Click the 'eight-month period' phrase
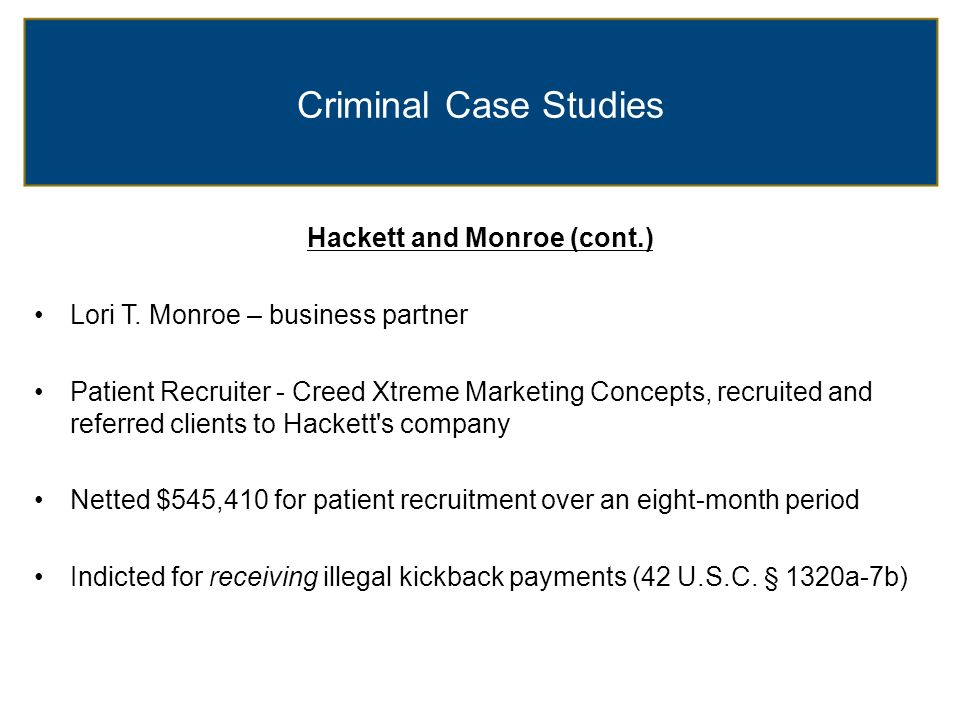This screenshot has height=720, width=960. coord(748,500)
